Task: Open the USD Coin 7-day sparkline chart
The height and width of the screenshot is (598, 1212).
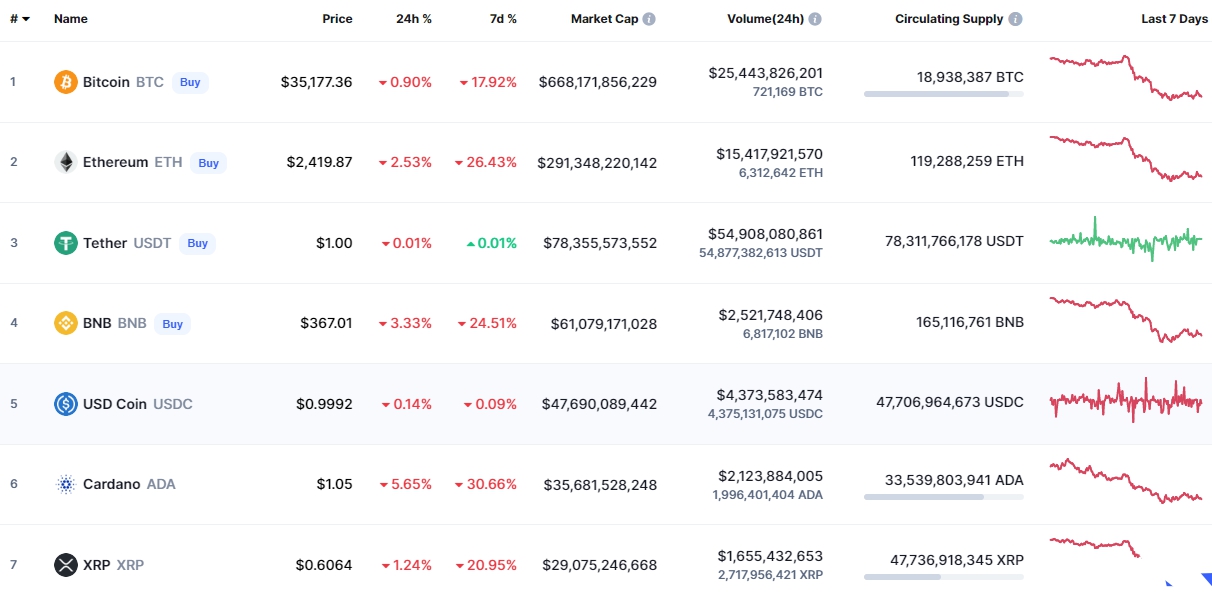Action: [x=1126, y=400]
